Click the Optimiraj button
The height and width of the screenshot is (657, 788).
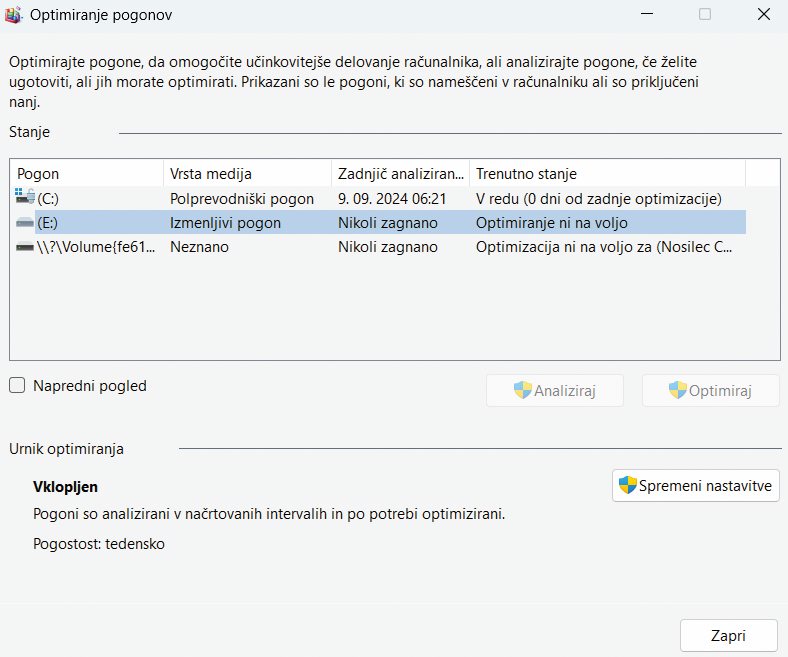(711, 391)
